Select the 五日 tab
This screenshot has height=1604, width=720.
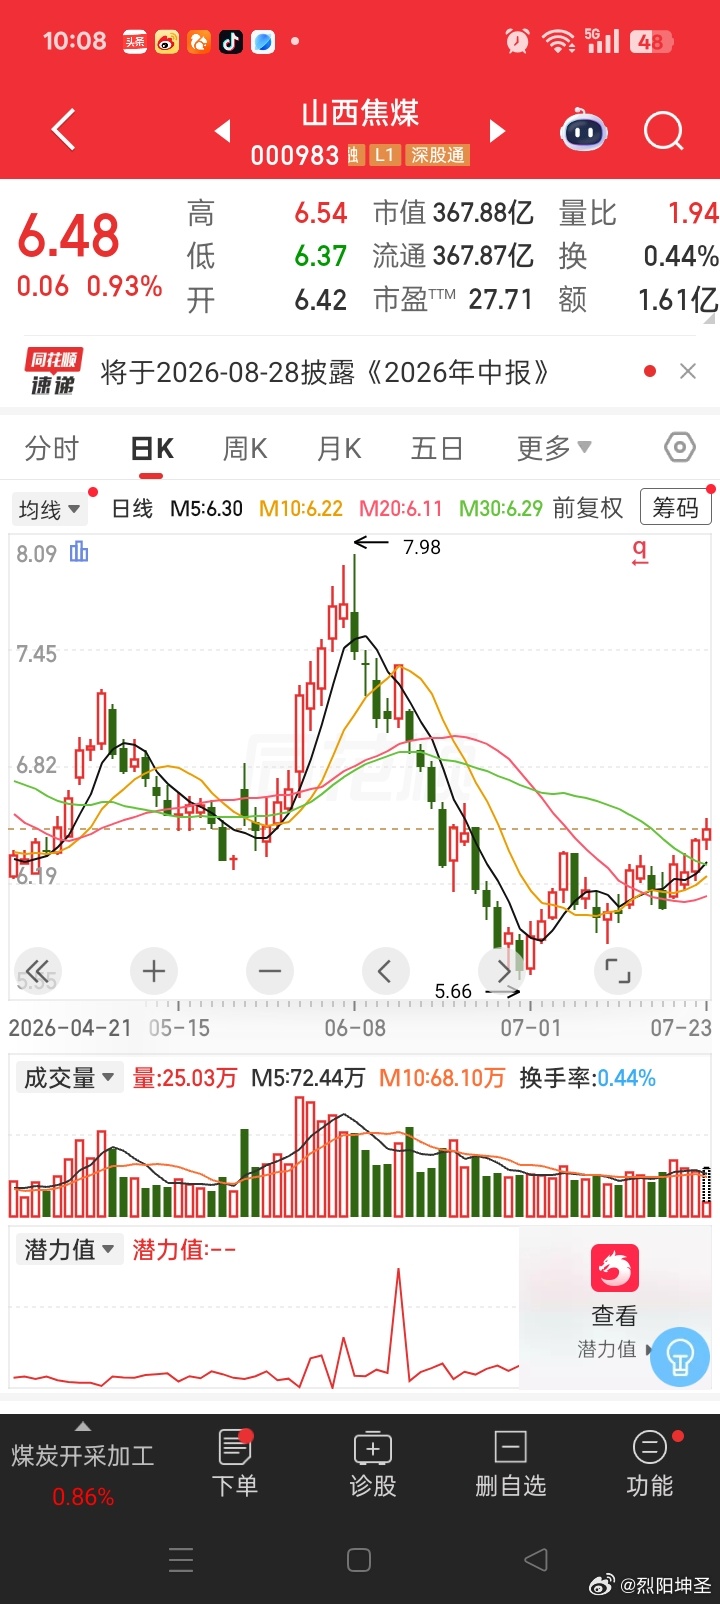click(437, 448)
